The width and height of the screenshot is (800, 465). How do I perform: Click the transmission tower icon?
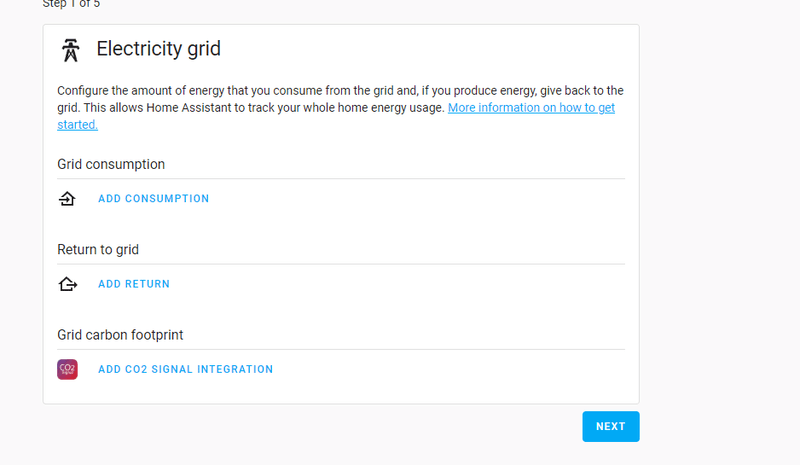coord(70,50)
